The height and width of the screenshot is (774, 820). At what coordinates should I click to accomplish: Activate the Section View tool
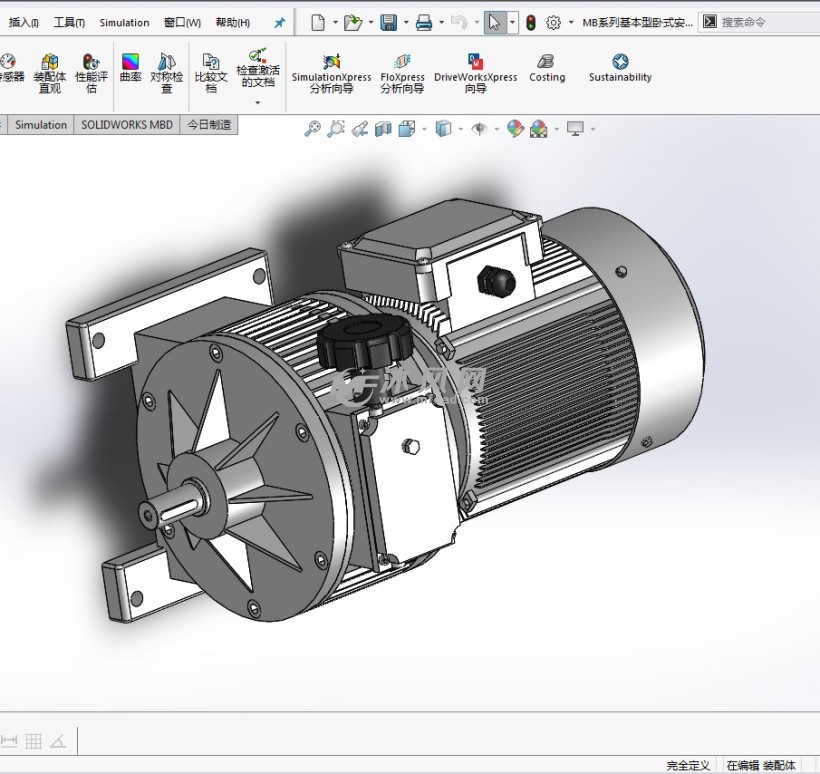[383, 128]
